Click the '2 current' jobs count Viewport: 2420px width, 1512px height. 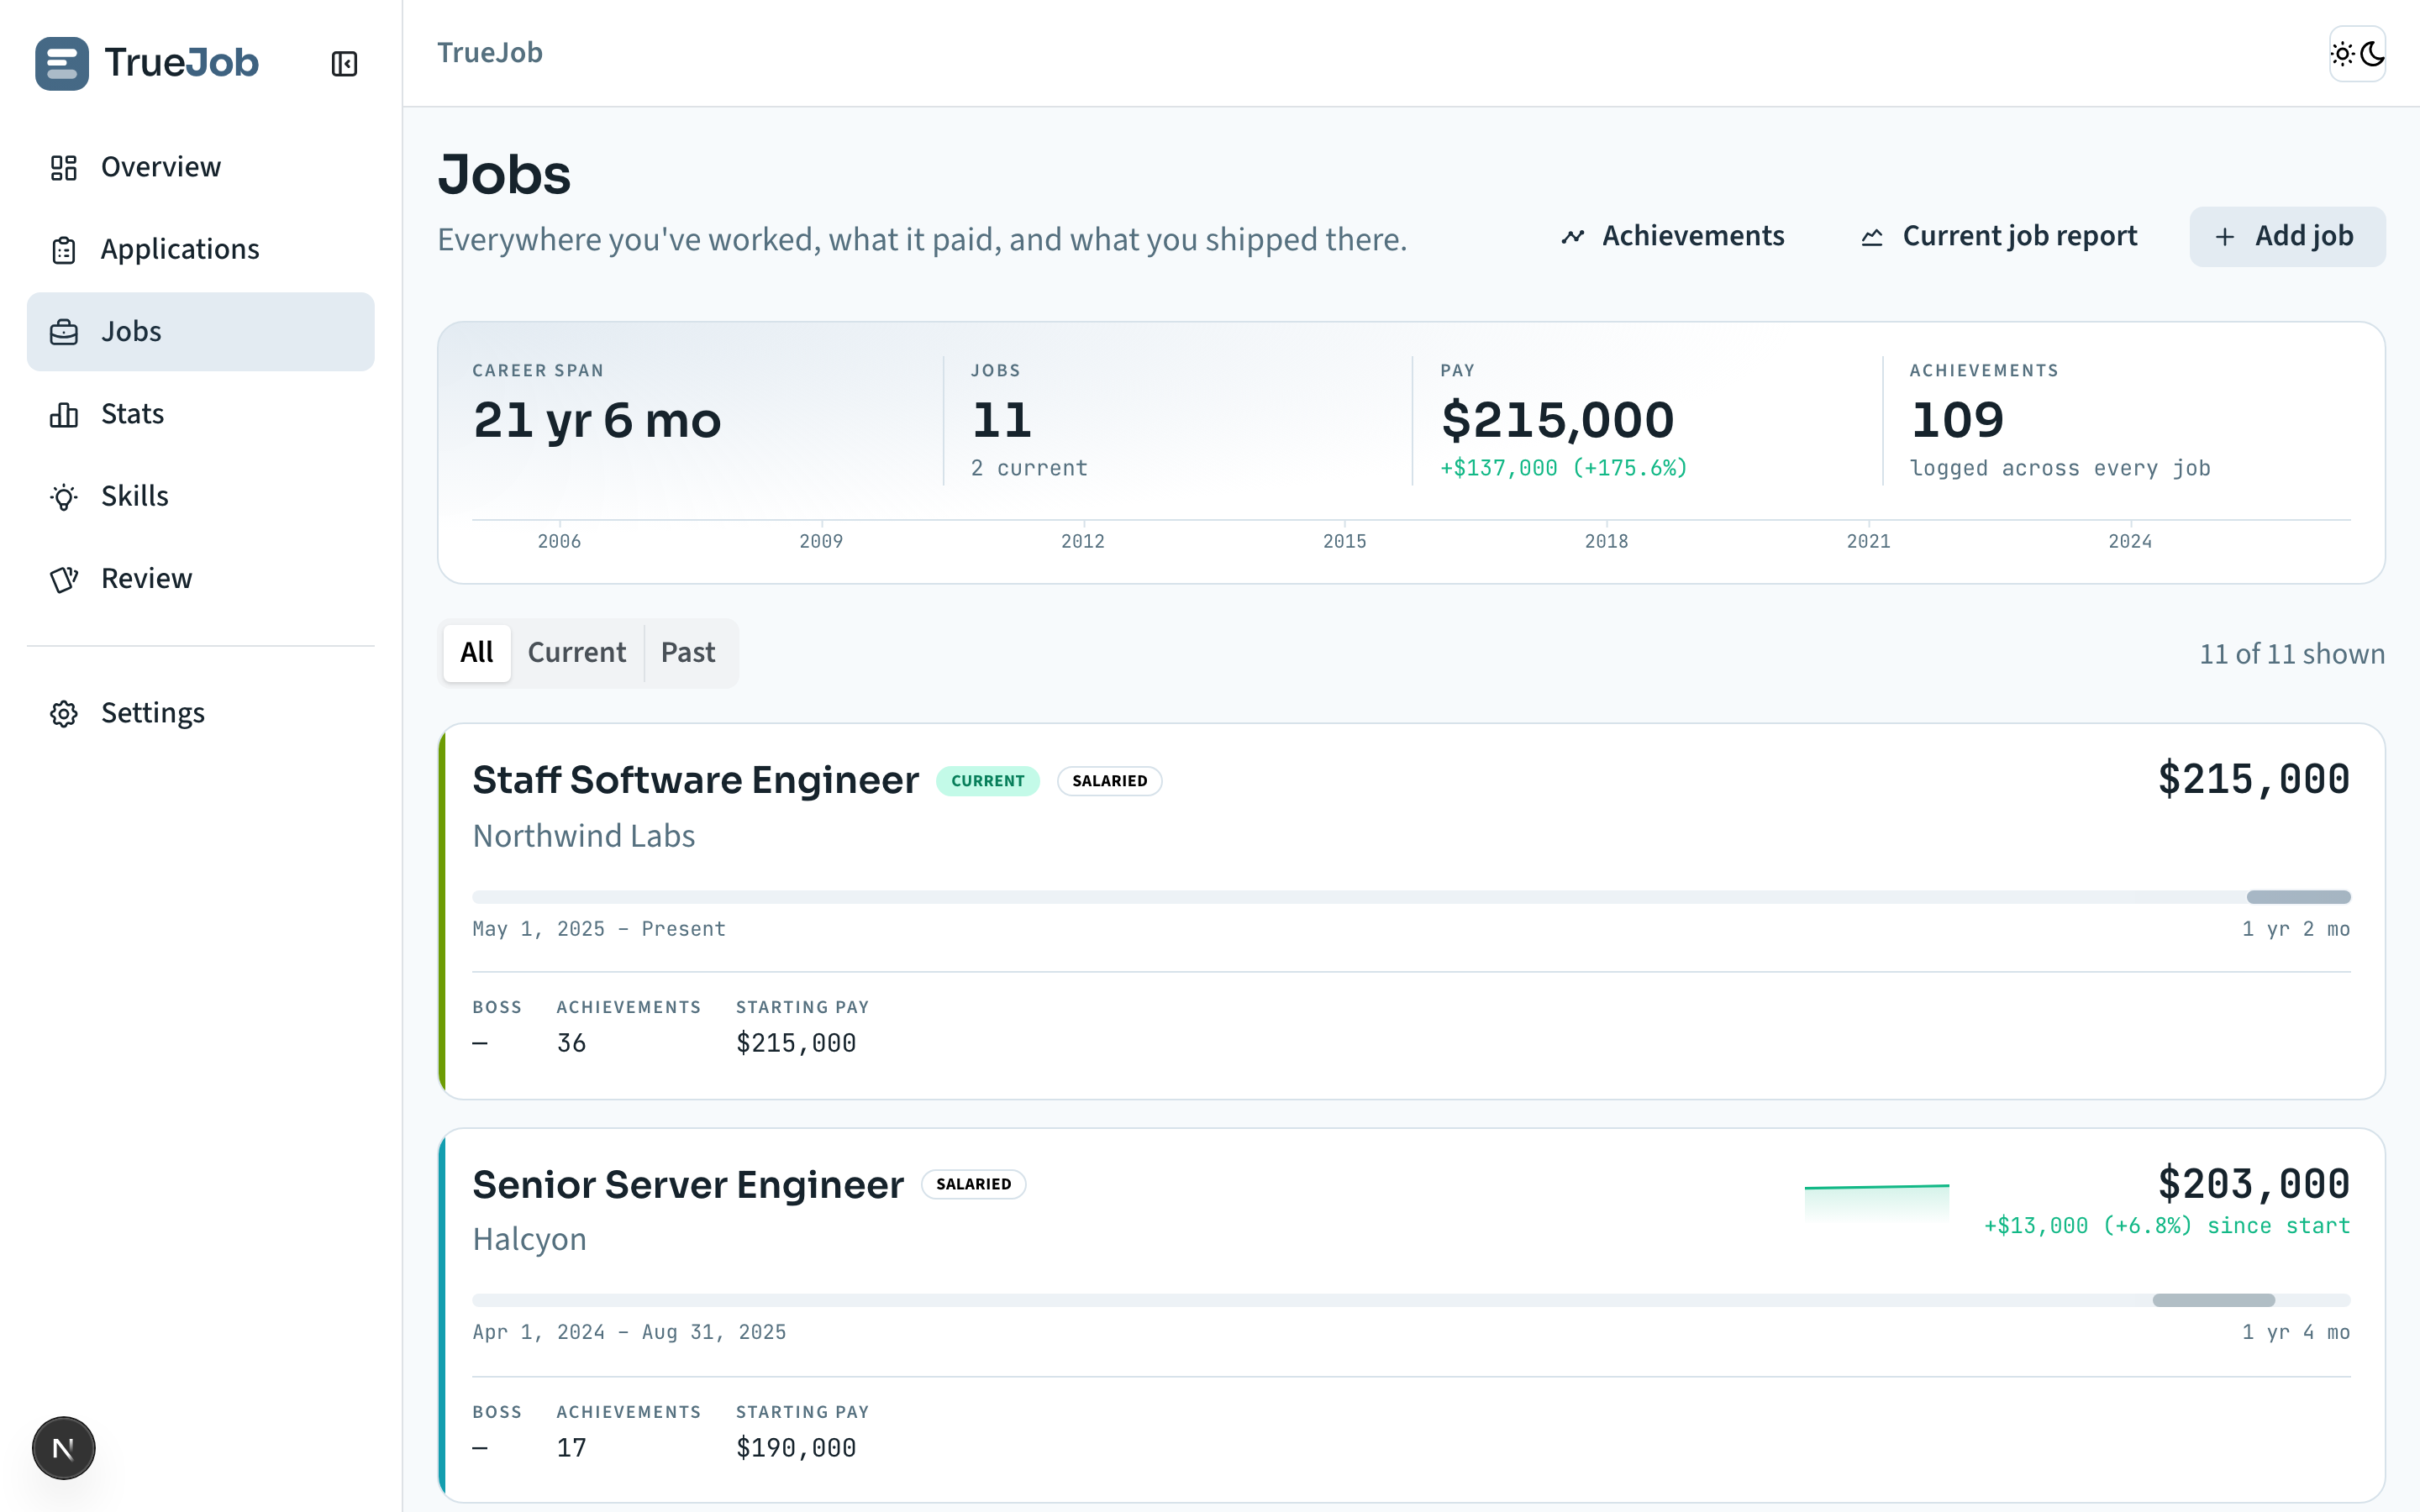coord(1029,468)
